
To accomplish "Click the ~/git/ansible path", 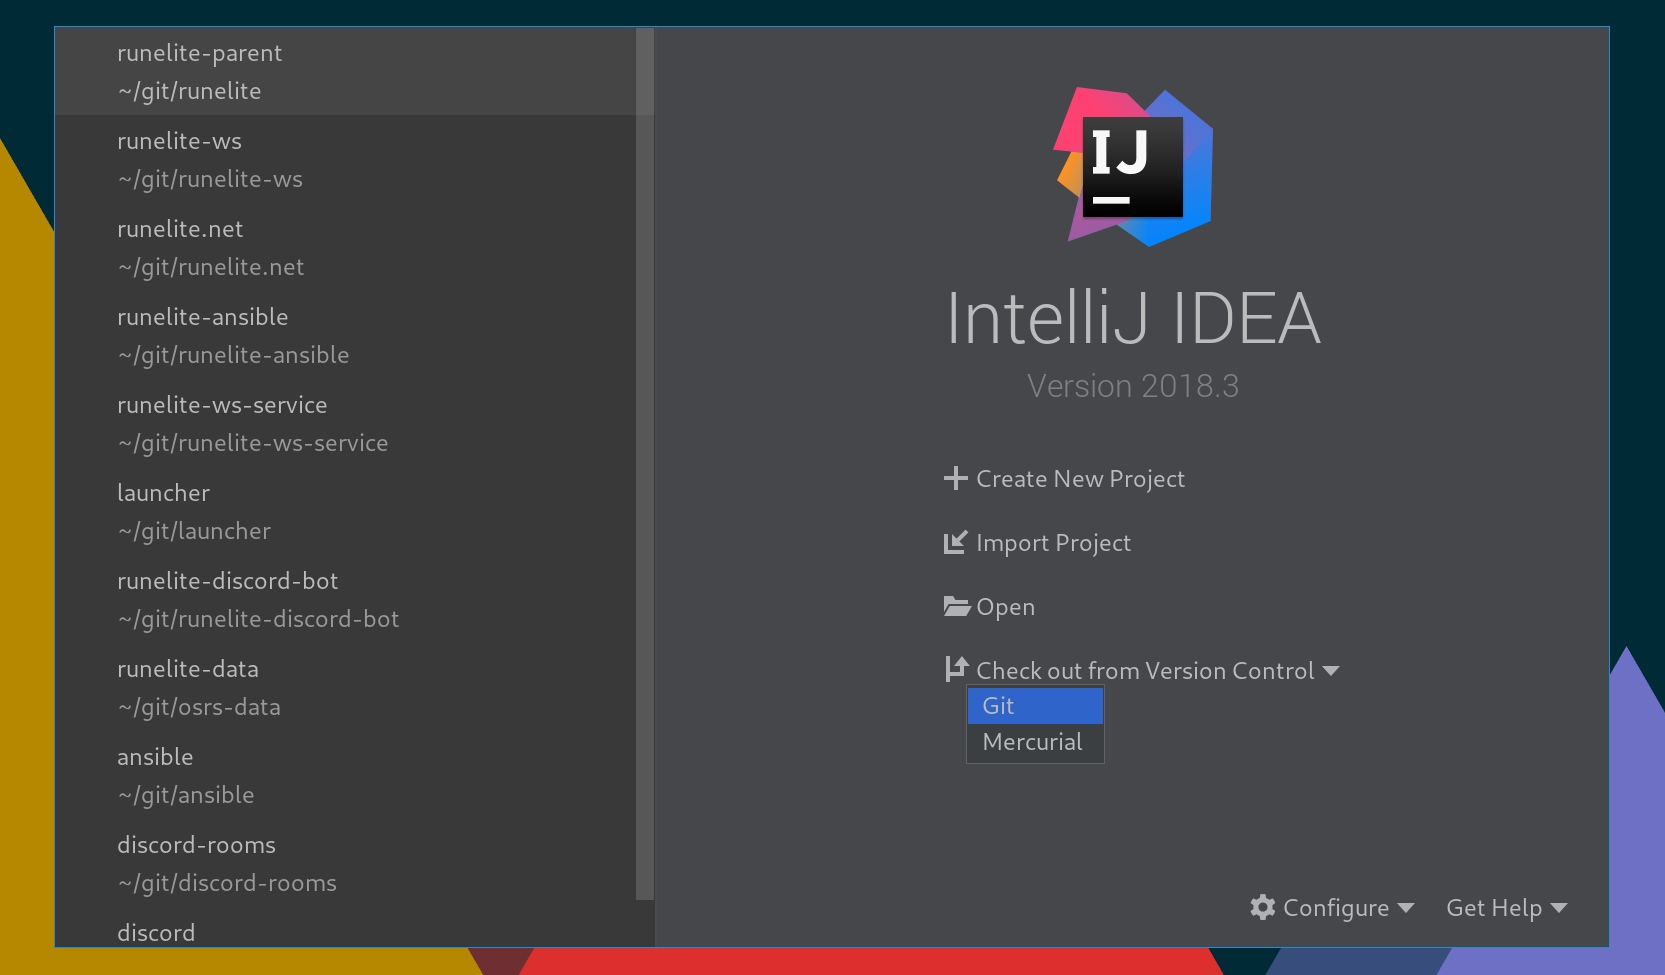I will pos(186,795).
